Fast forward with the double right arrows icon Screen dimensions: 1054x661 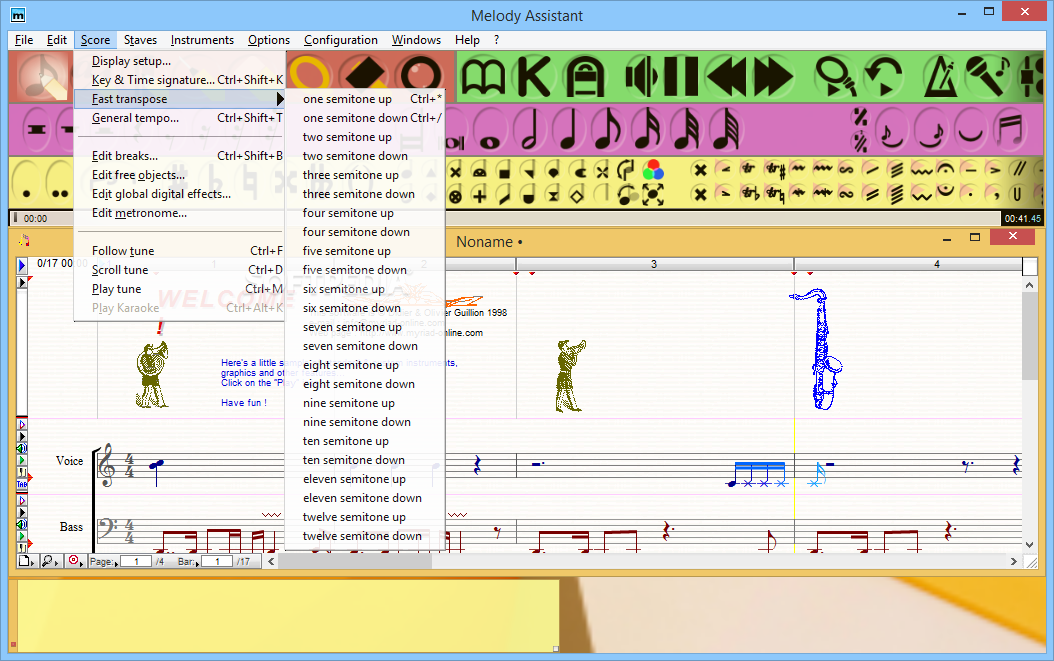click(x=773, y=77)
